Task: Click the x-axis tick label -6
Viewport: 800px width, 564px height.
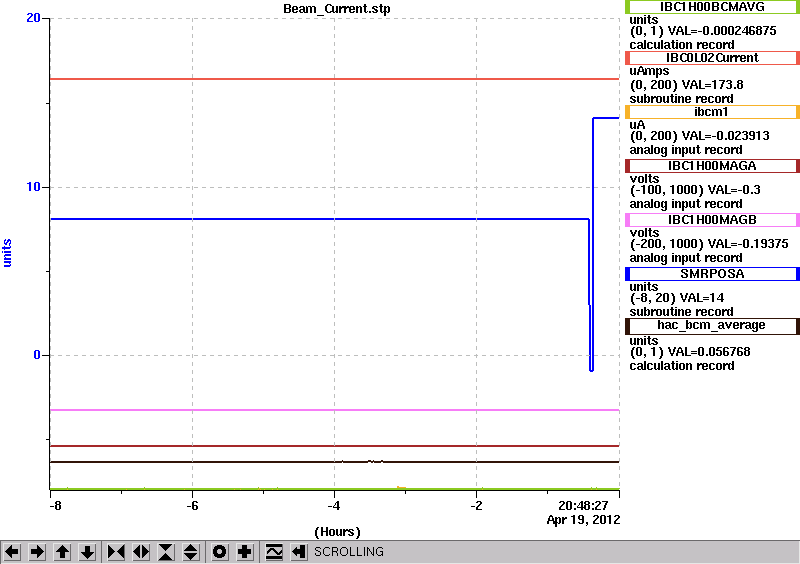Action: [x=192, y=506]
